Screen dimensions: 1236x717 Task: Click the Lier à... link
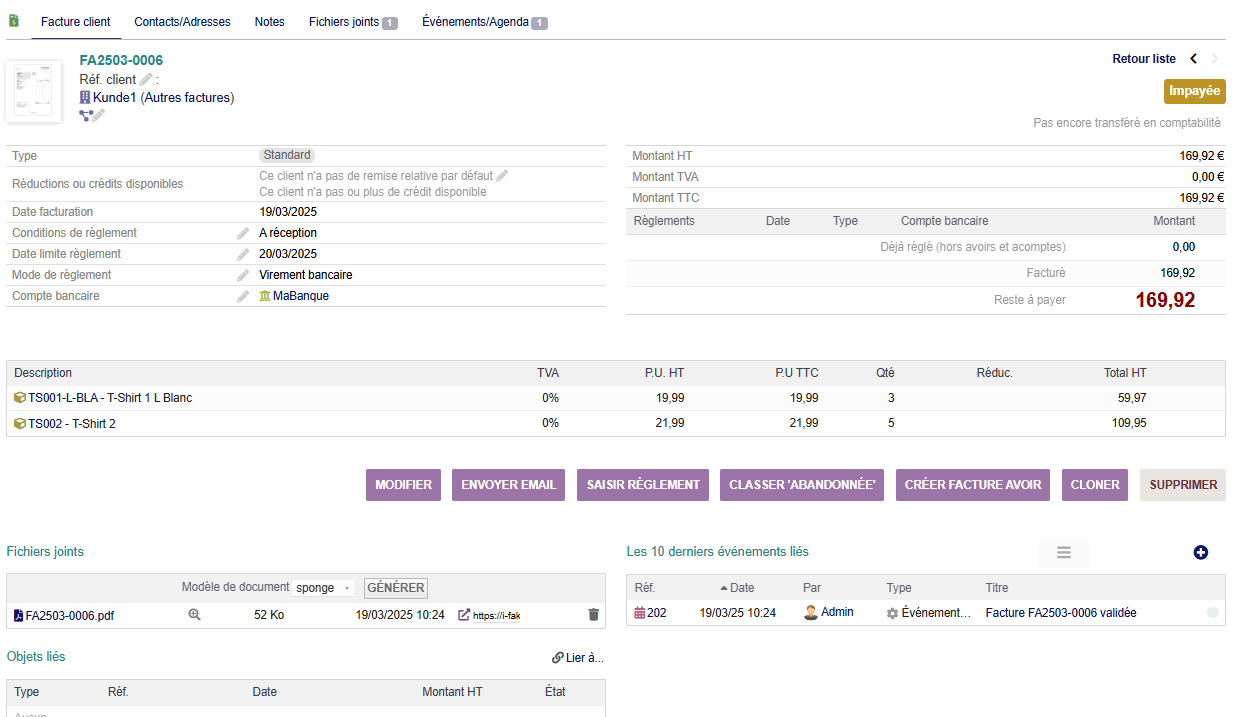click(578, 658)
